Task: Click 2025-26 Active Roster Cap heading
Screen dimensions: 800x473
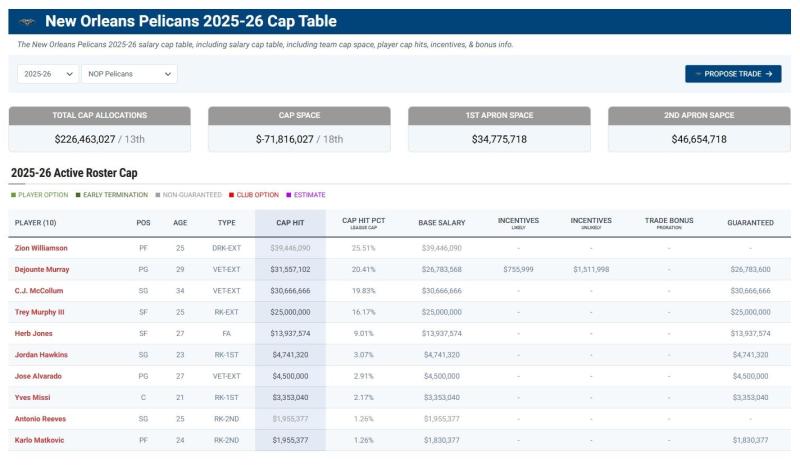Action: click(x=74, y=173)
